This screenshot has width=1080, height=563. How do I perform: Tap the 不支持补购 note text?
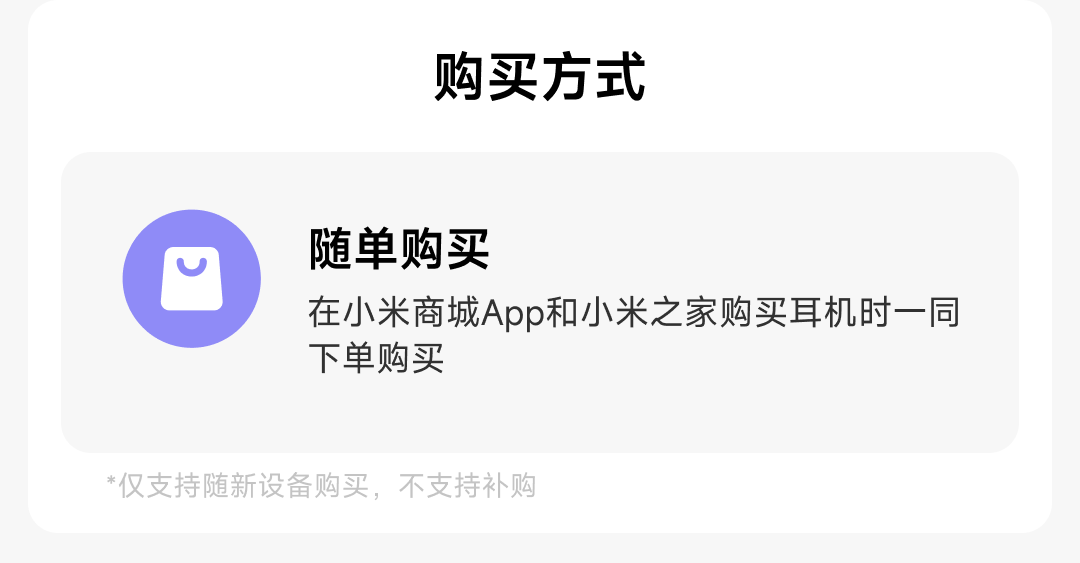click(x=468, y=486)
